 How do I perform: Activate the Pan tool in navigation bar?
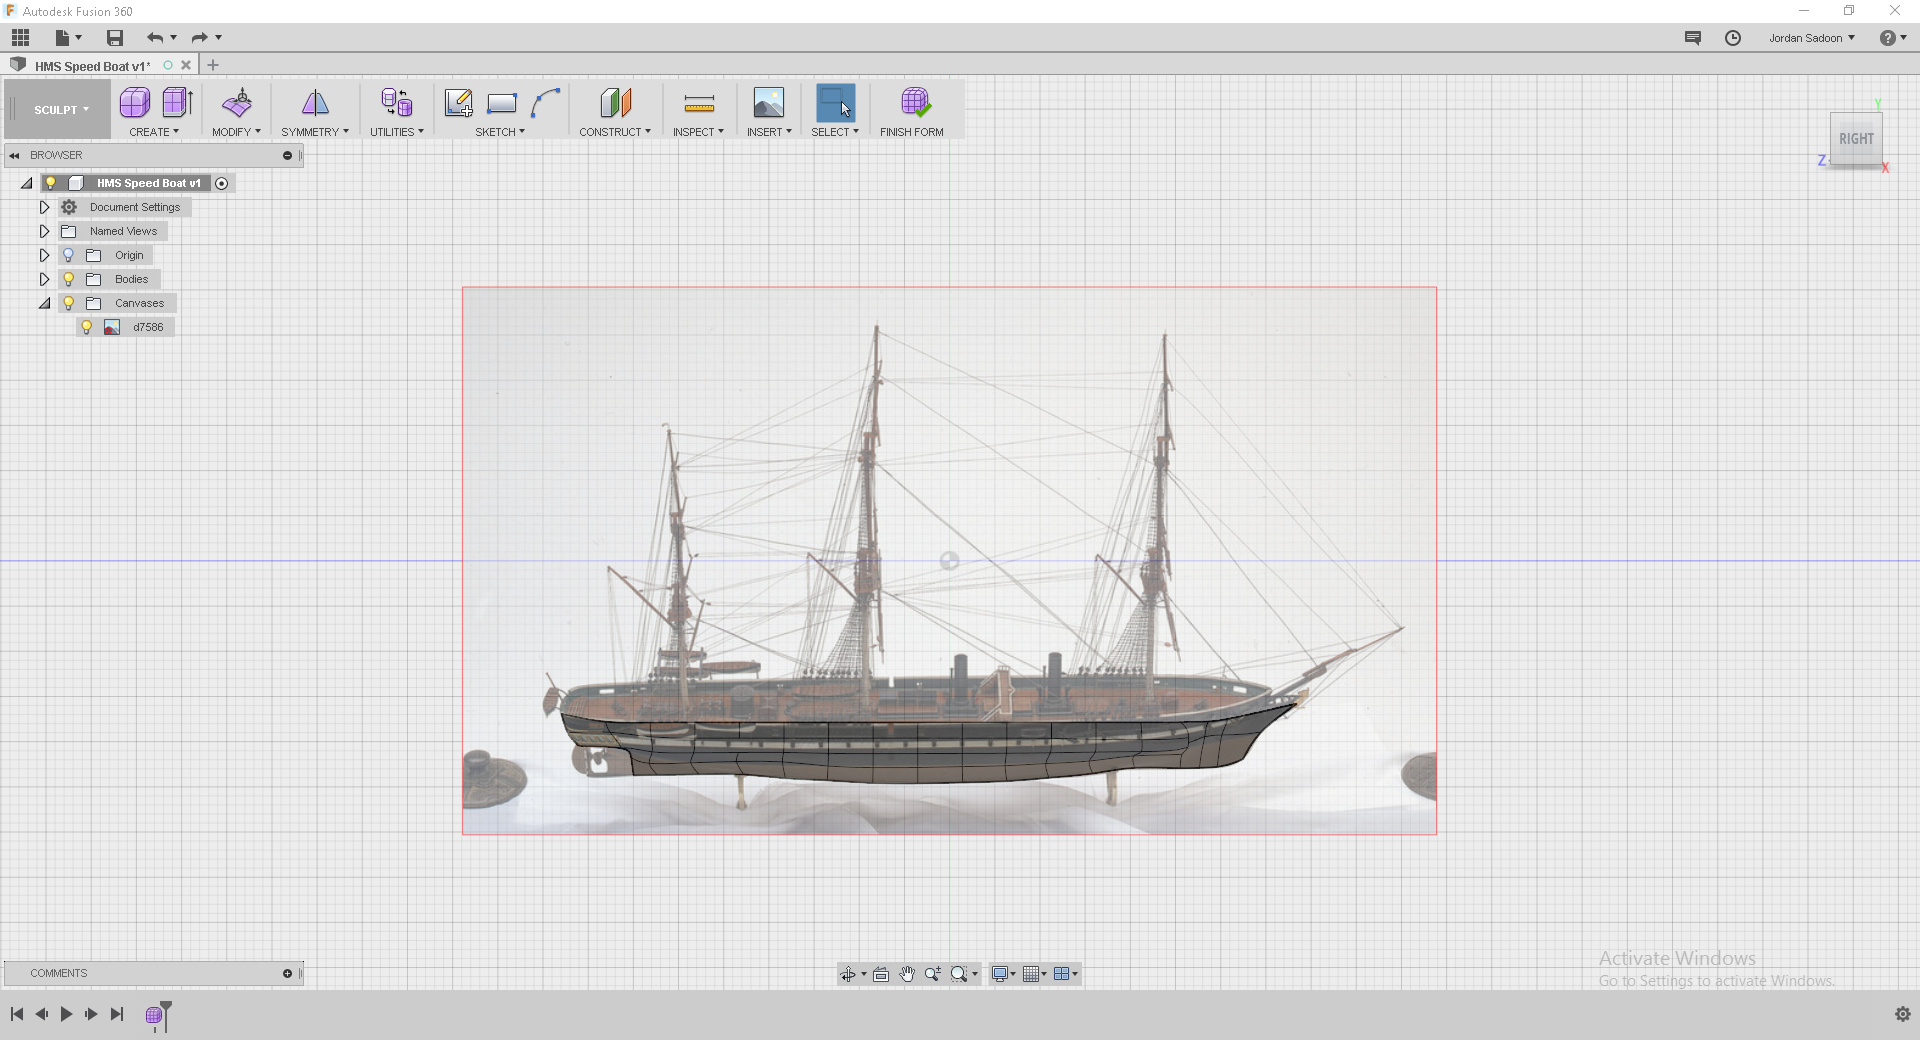(906, 974)
